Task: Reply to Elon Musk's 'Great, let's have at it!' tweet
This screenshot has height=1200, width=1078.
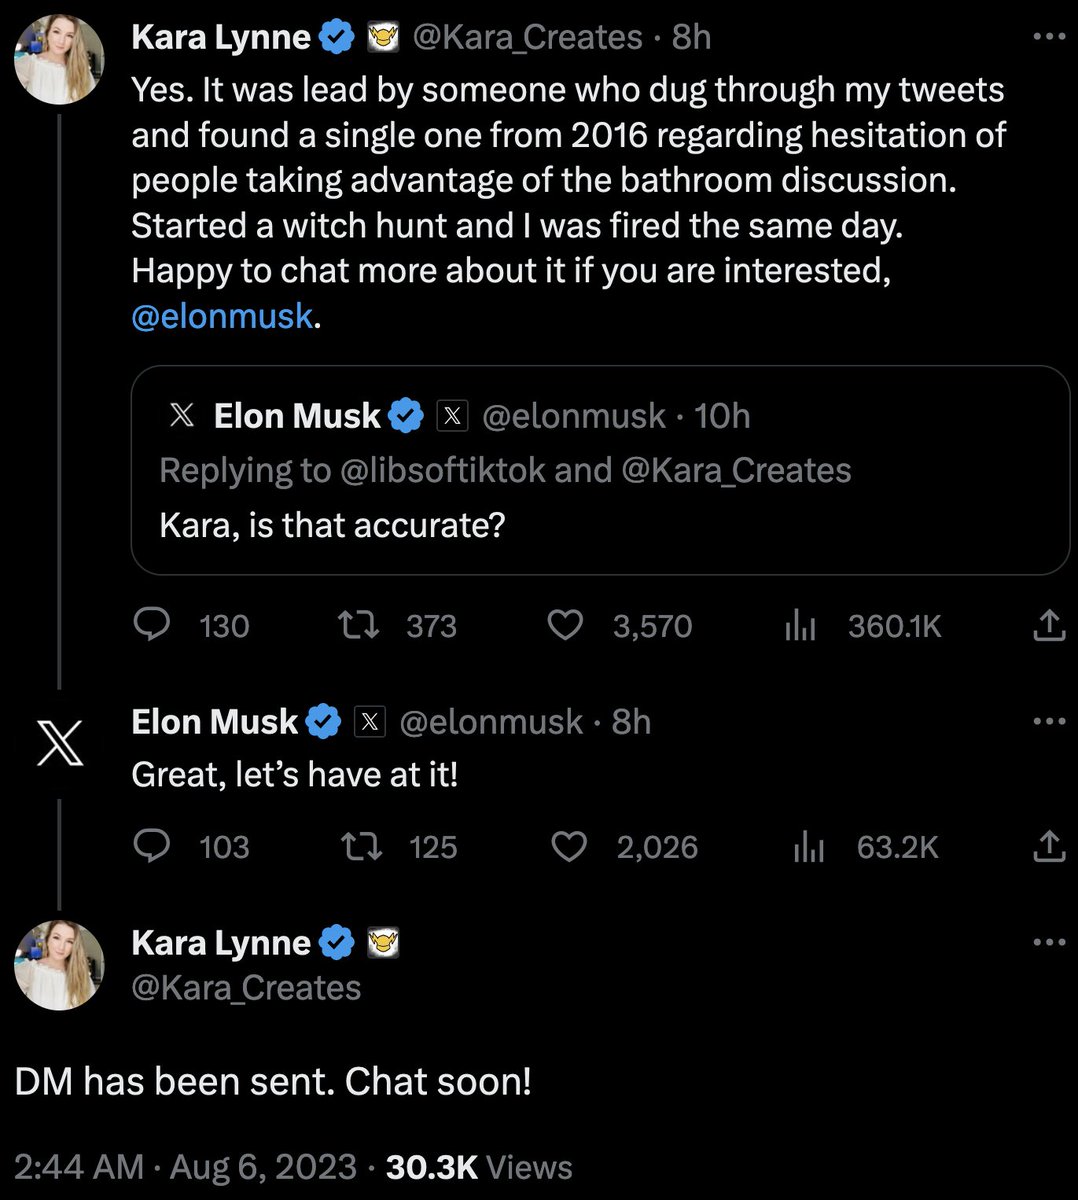Action: click(151, 847)
